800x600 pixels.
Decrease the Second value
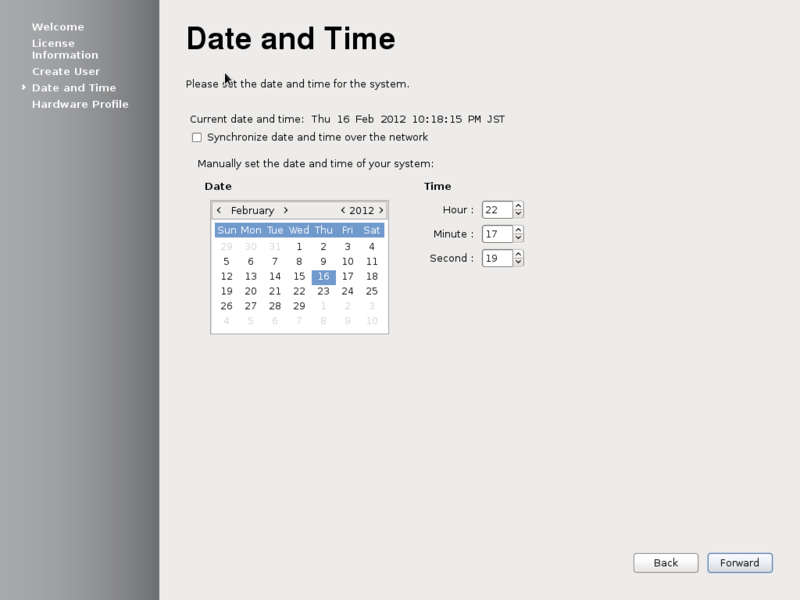click(518, 262)
